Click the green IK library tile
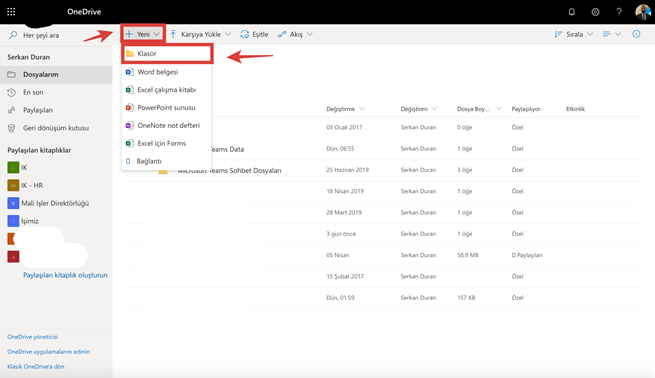The image size is (655, 378). (x=13, y=167)
